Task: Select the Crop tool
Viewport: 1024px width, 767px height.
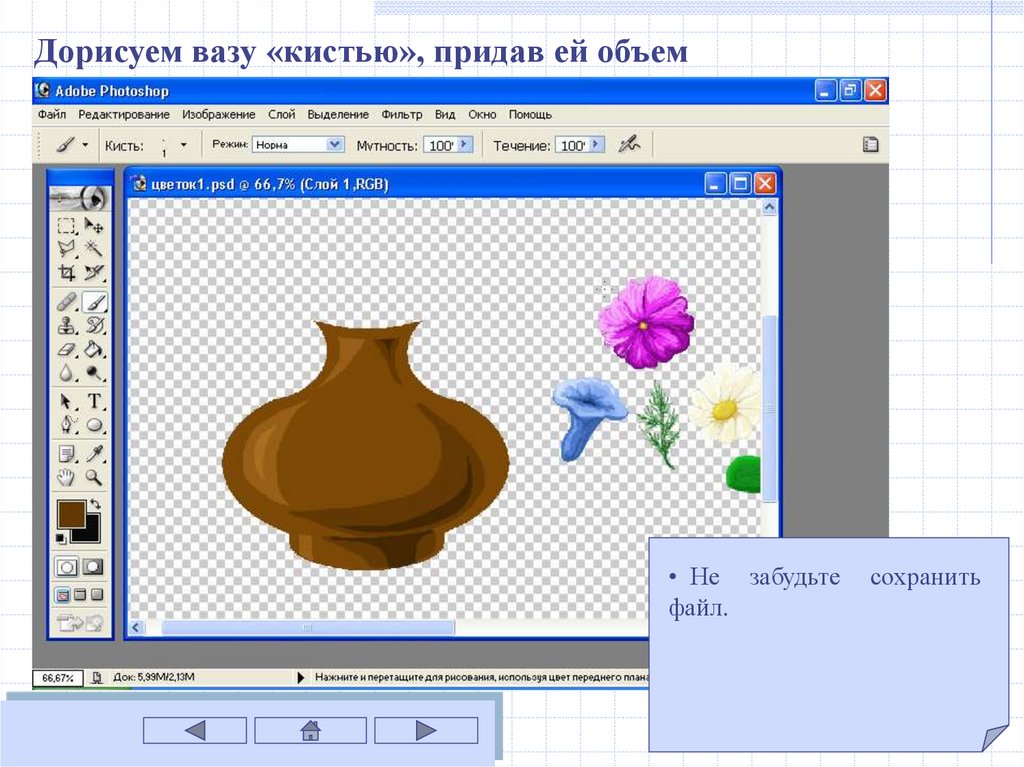Action: coord(66,272)
